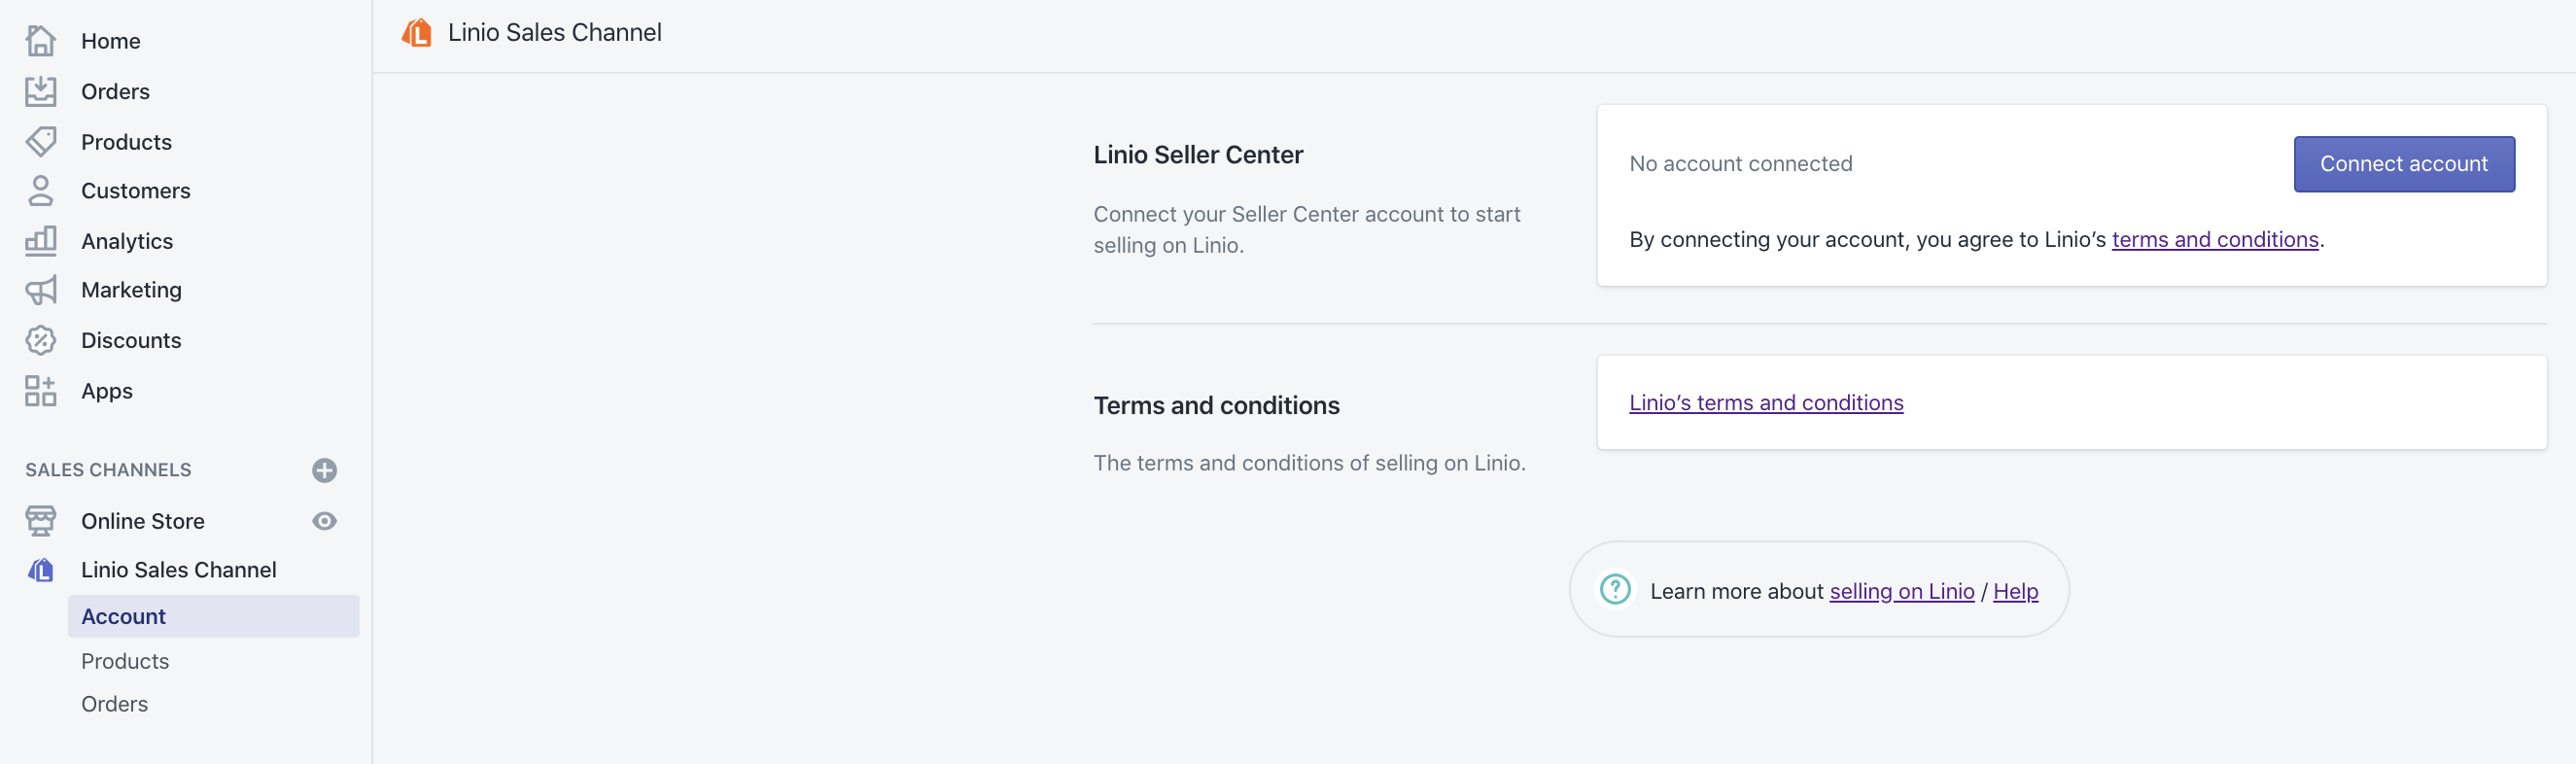The width and height of the screenshot is (2576, 764).
Task: Open the Help link
Action: pos(2015,591)
